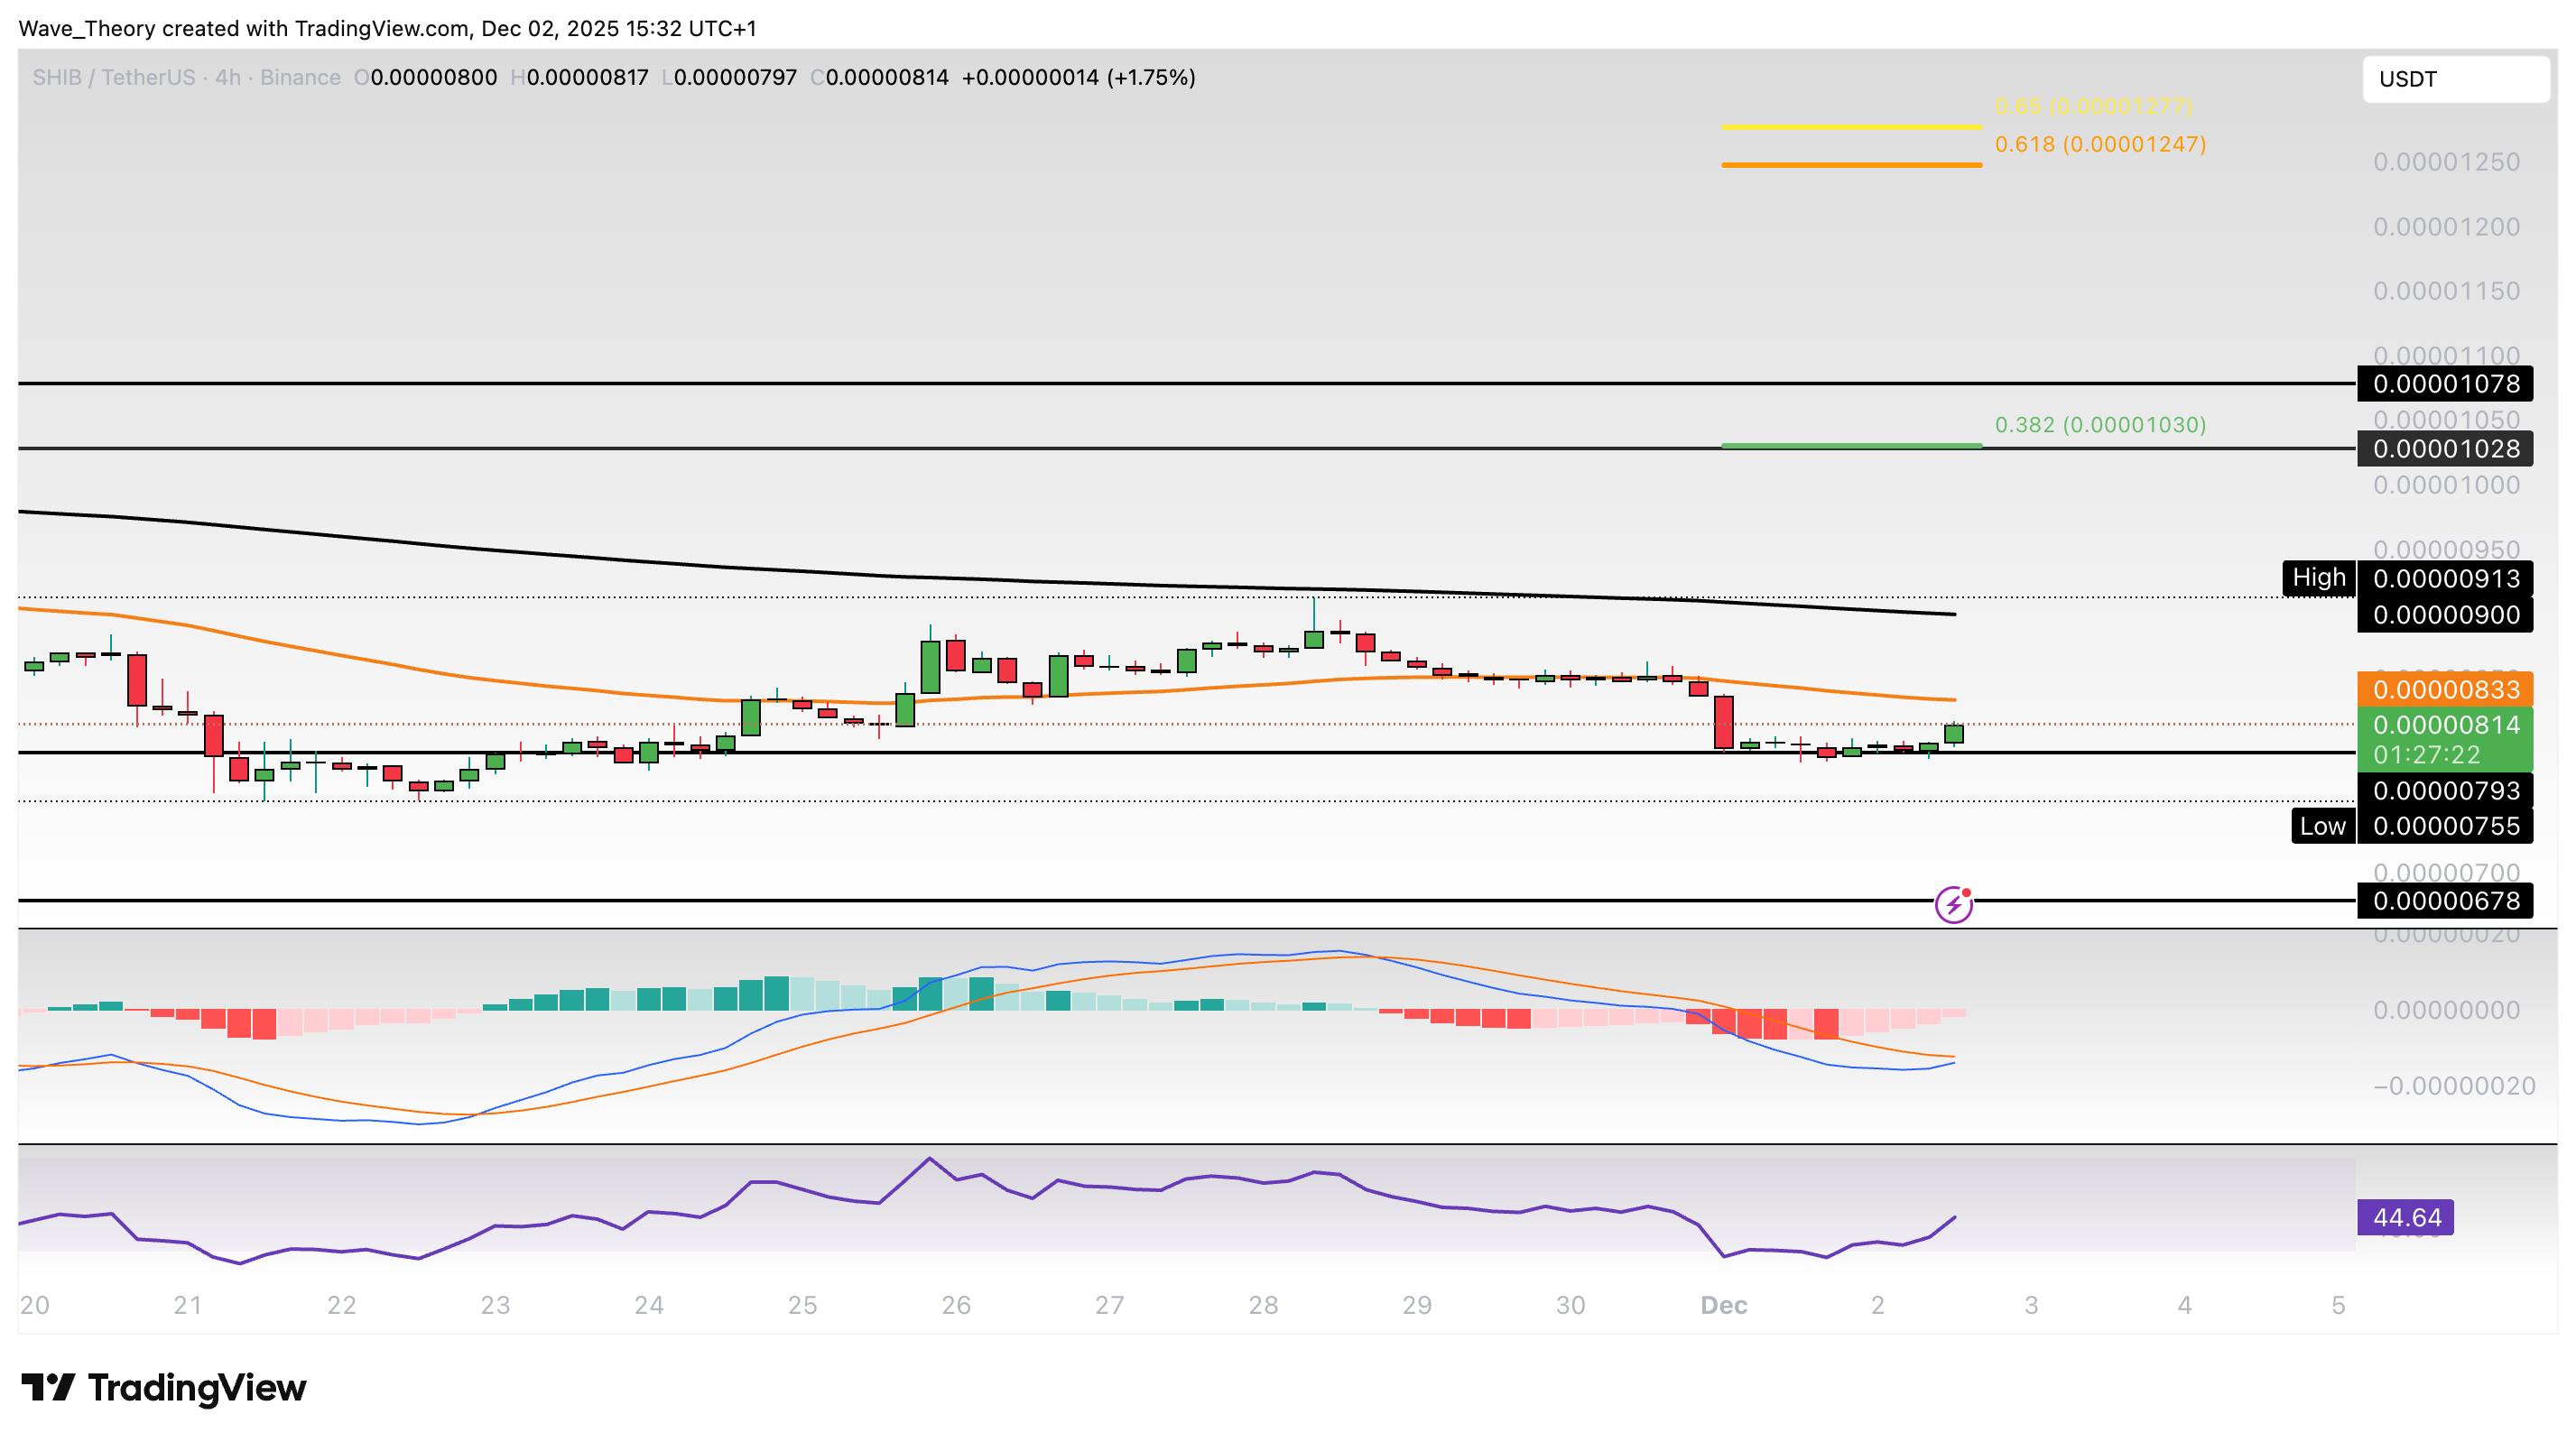
Task: Click the SHIB / TetherUS symbol title
Action: tap(113, 77)
